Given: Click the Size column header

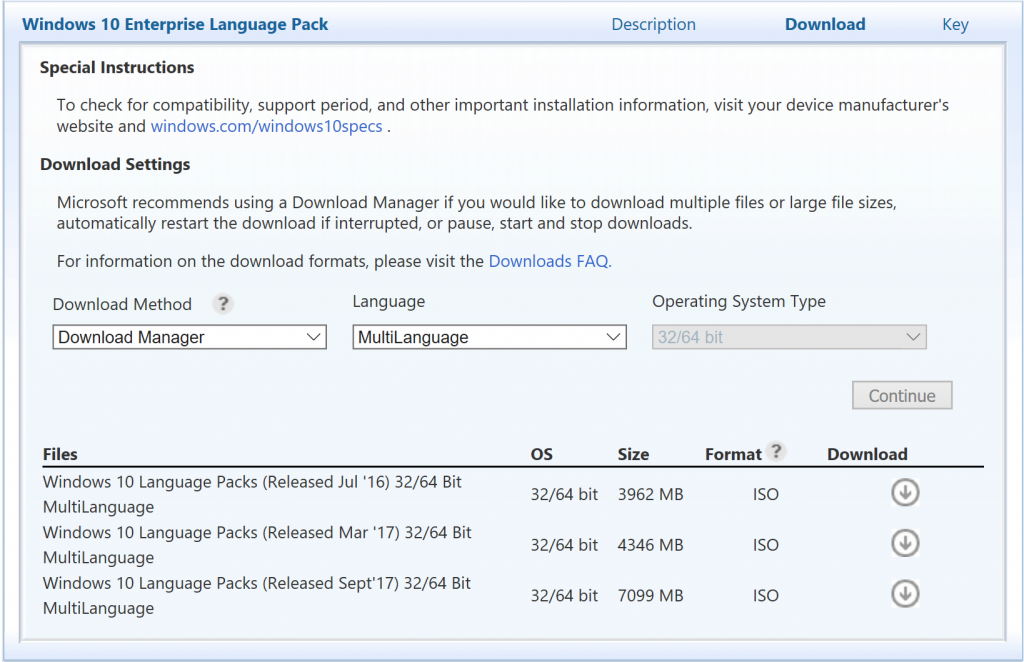Looking at the screenshot, I should click(x=633, y=455).
